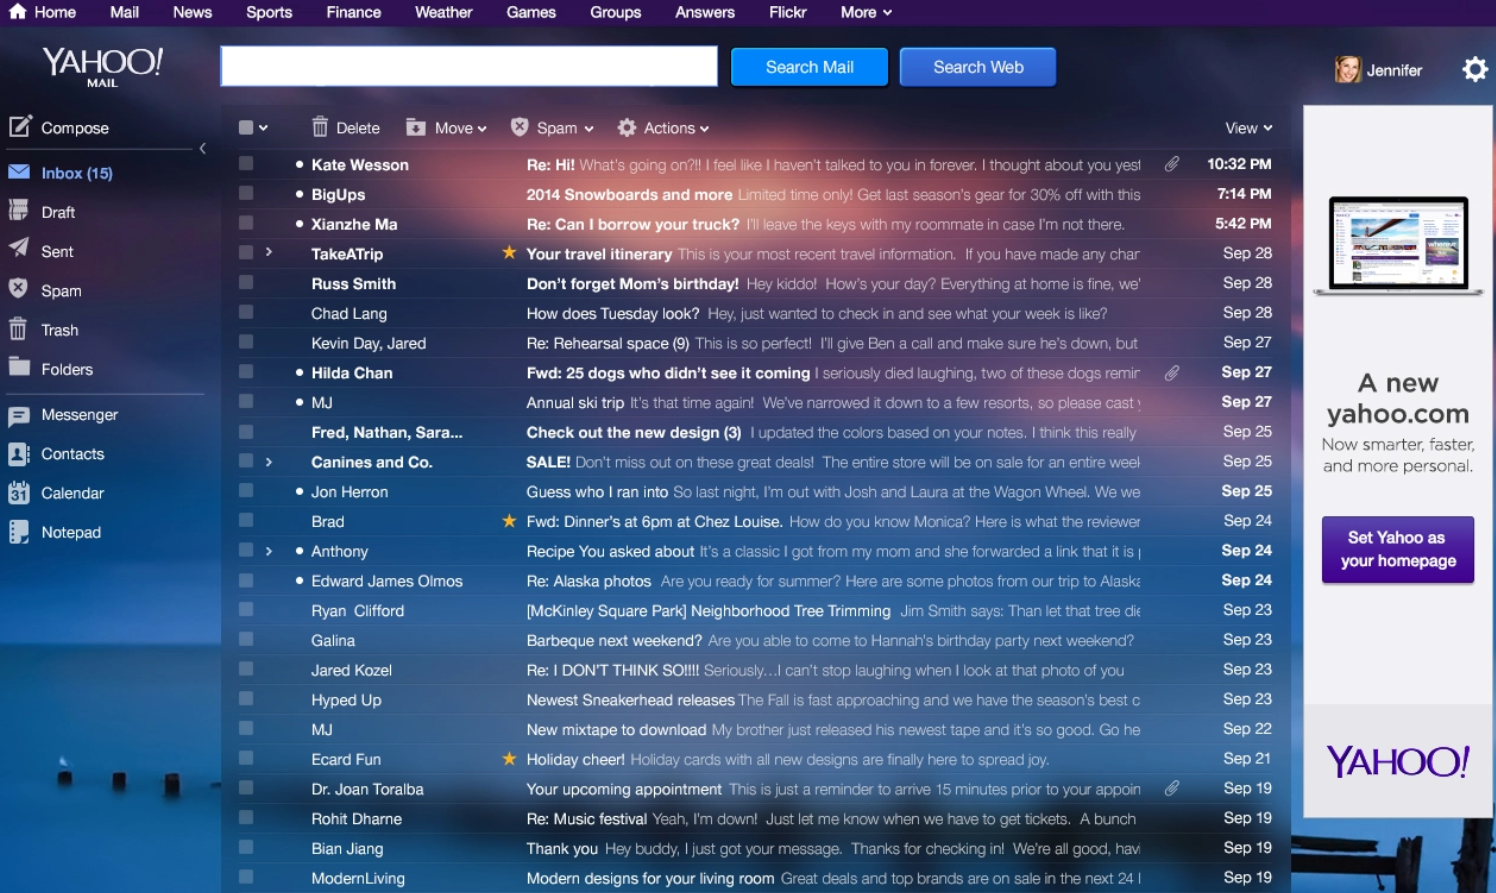Click the Search Mail button
The image size is (1496, 893).
point(809,67)
